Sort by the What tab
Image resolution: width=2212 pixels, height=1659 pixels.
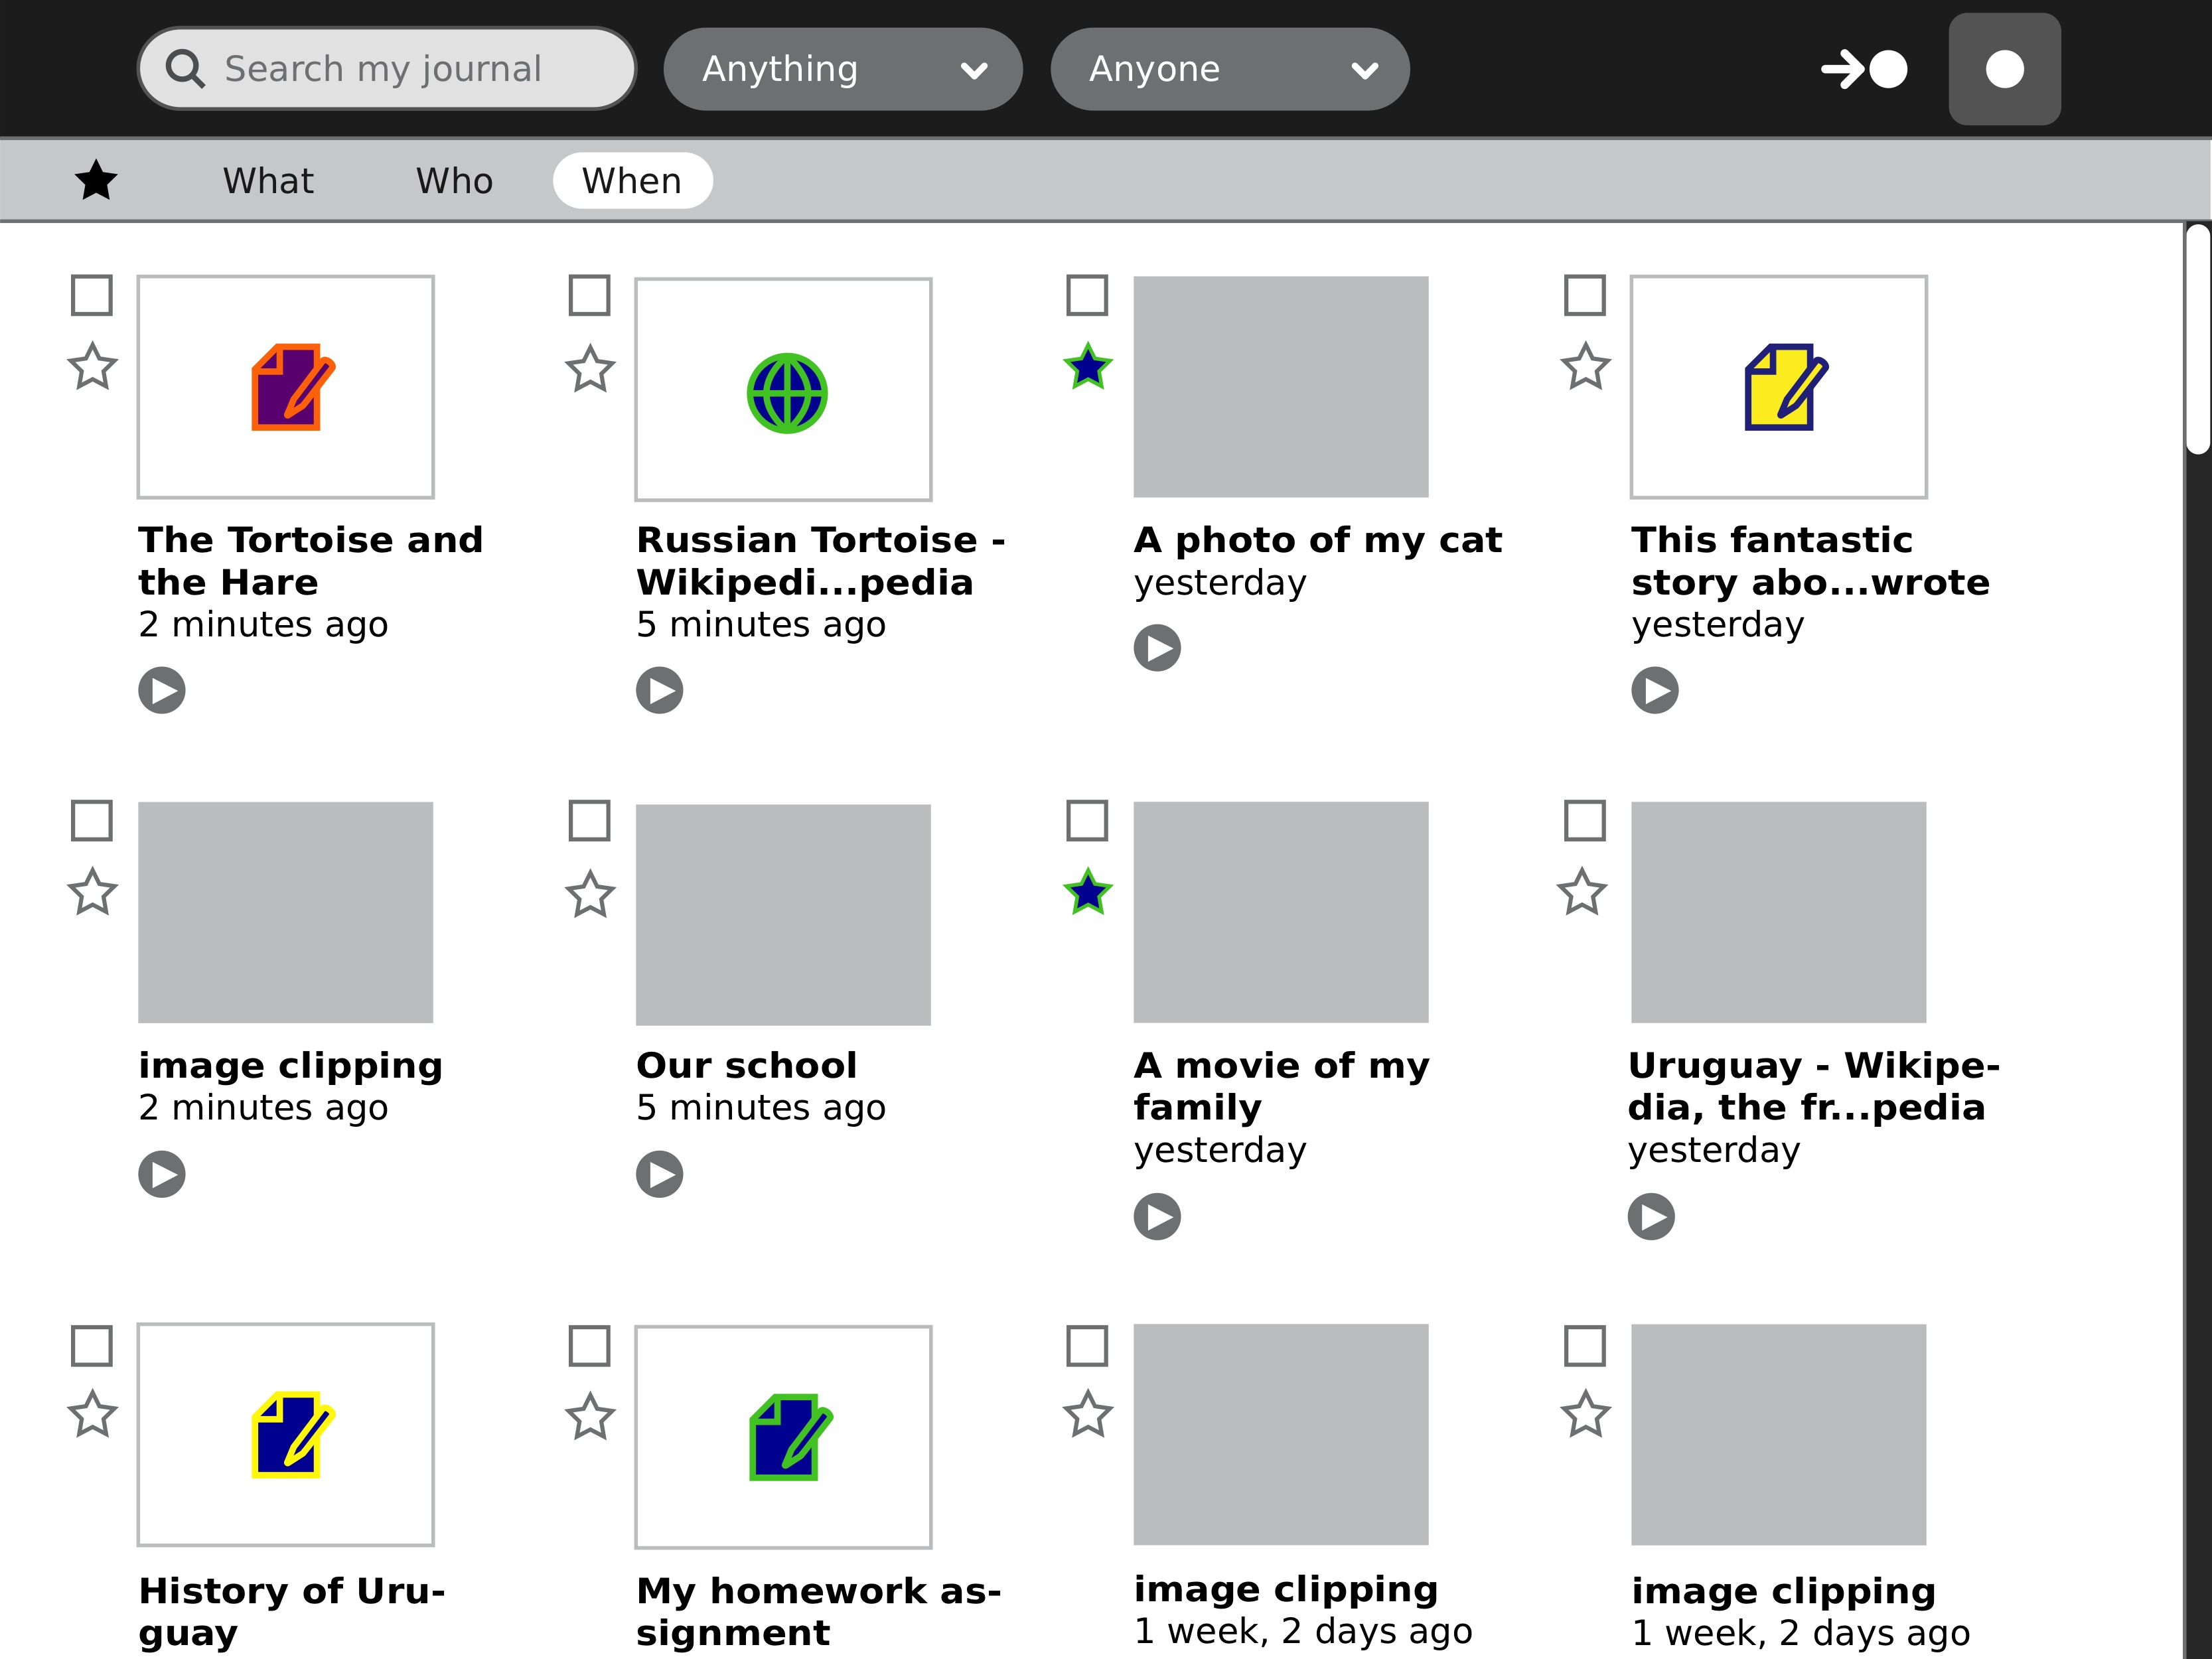268,181
